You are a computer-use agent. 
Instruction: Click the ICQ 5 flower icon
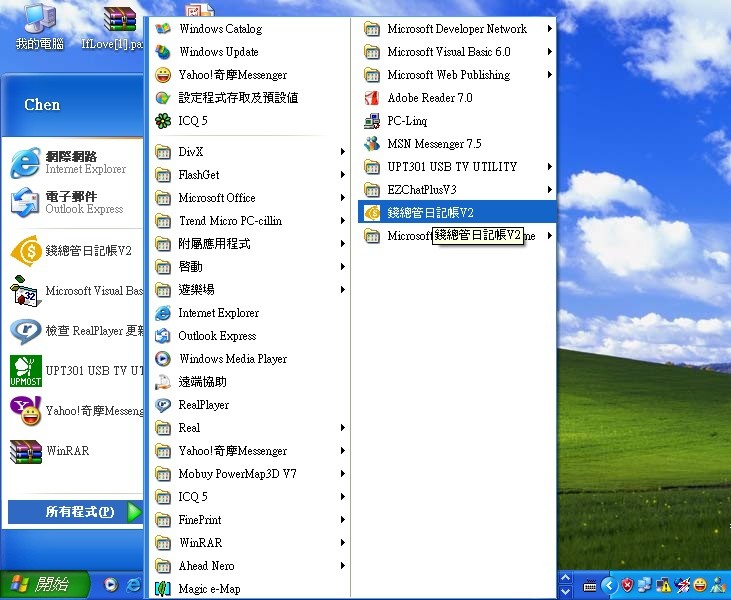click(x=163, y=121)
